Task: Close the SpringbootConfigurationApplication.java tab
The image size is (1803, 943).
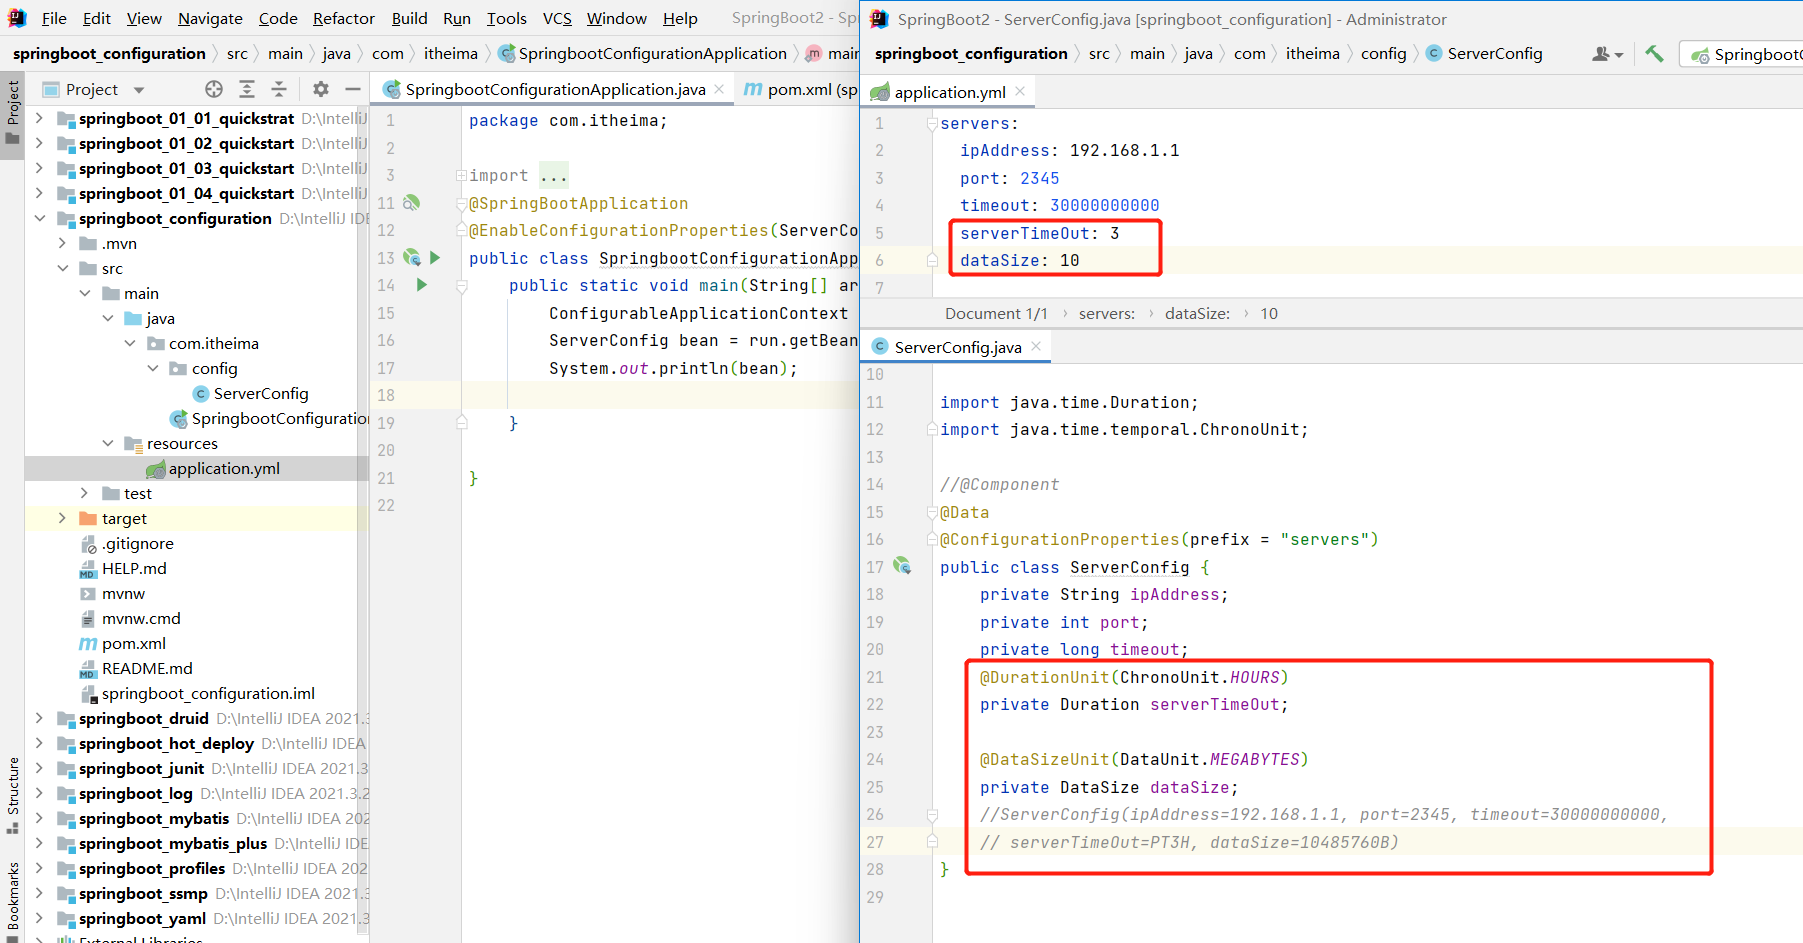Action: point(719,89)
